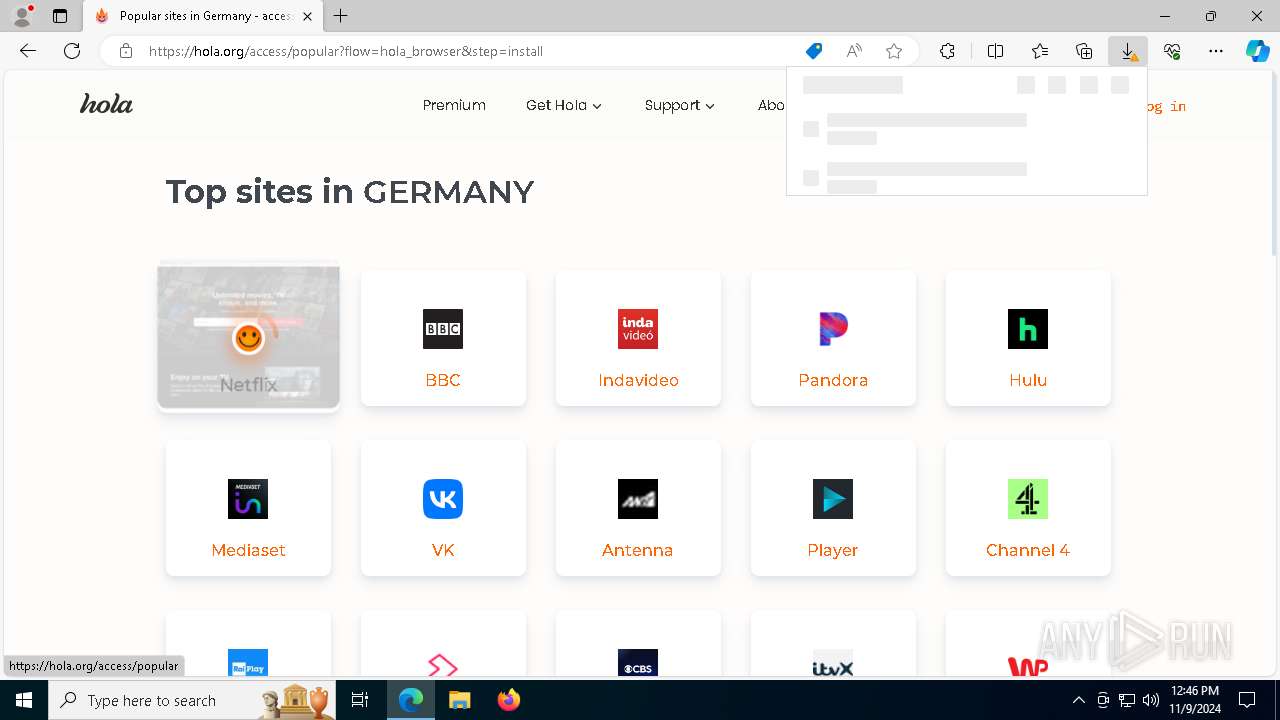Refresh the current page
Screen dimensions: 1280x720
point(72,51)
